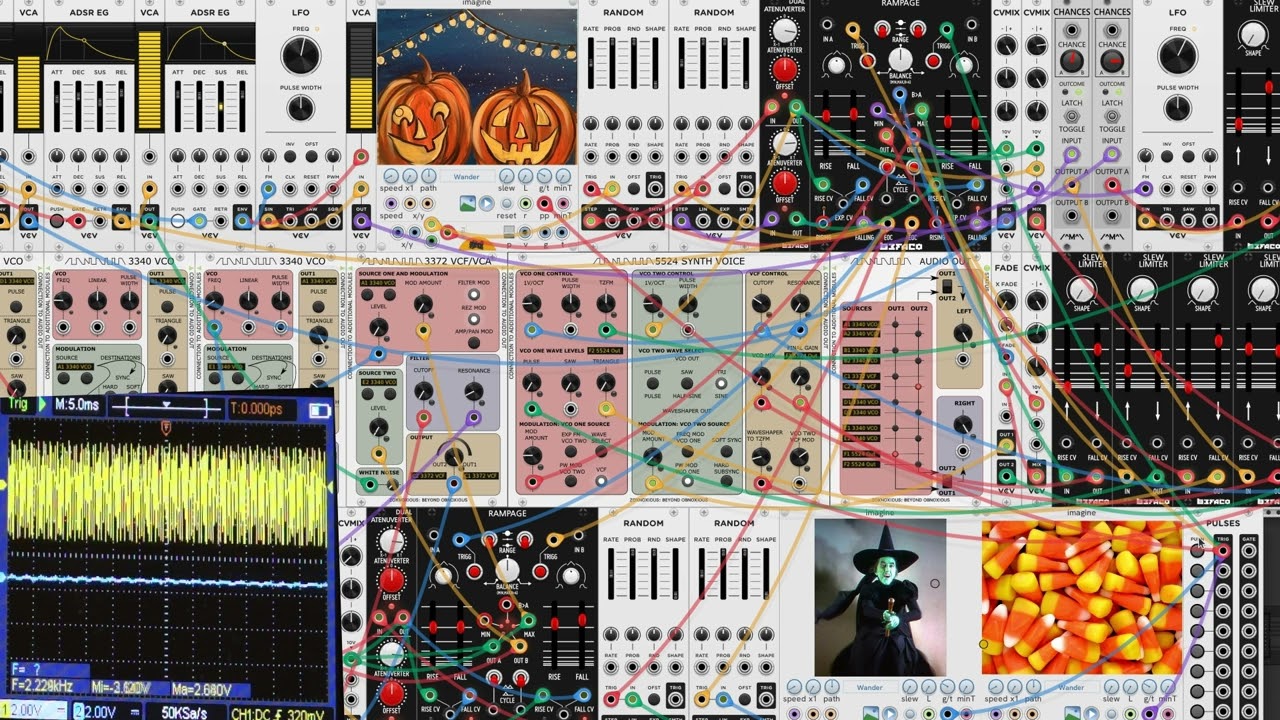
Task: Click the T:0.000ps readout on the oscilloscope
Action: click(x=256, y=407)
